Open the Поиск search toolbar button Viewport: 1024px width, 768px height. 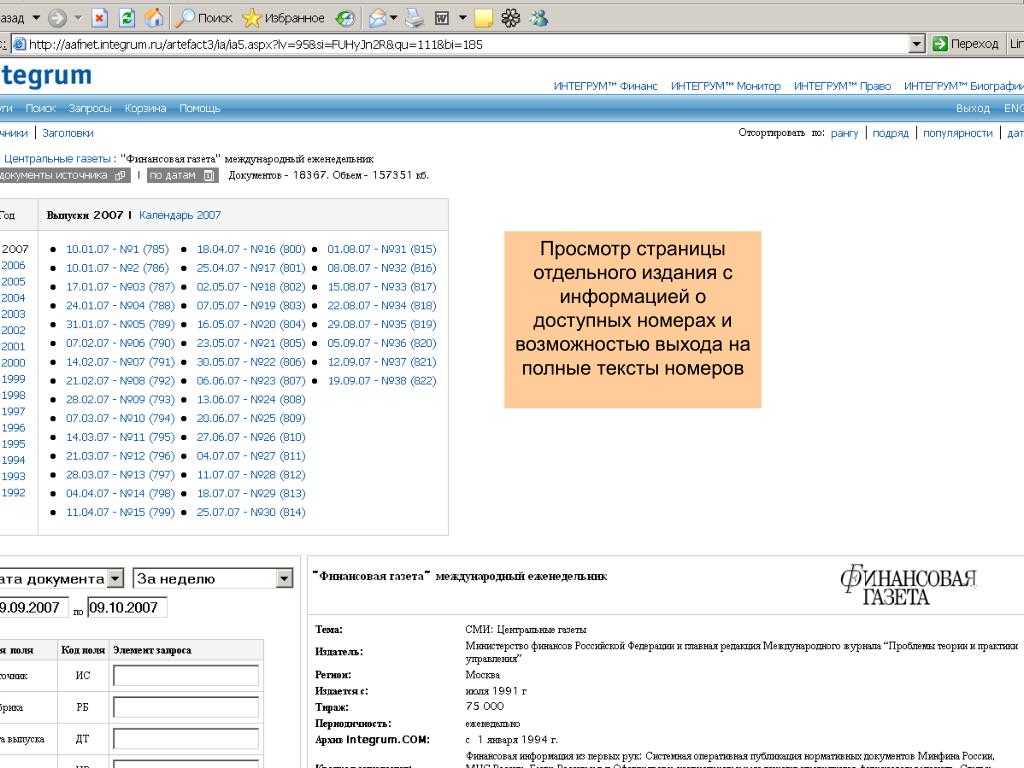coord(204,18)
